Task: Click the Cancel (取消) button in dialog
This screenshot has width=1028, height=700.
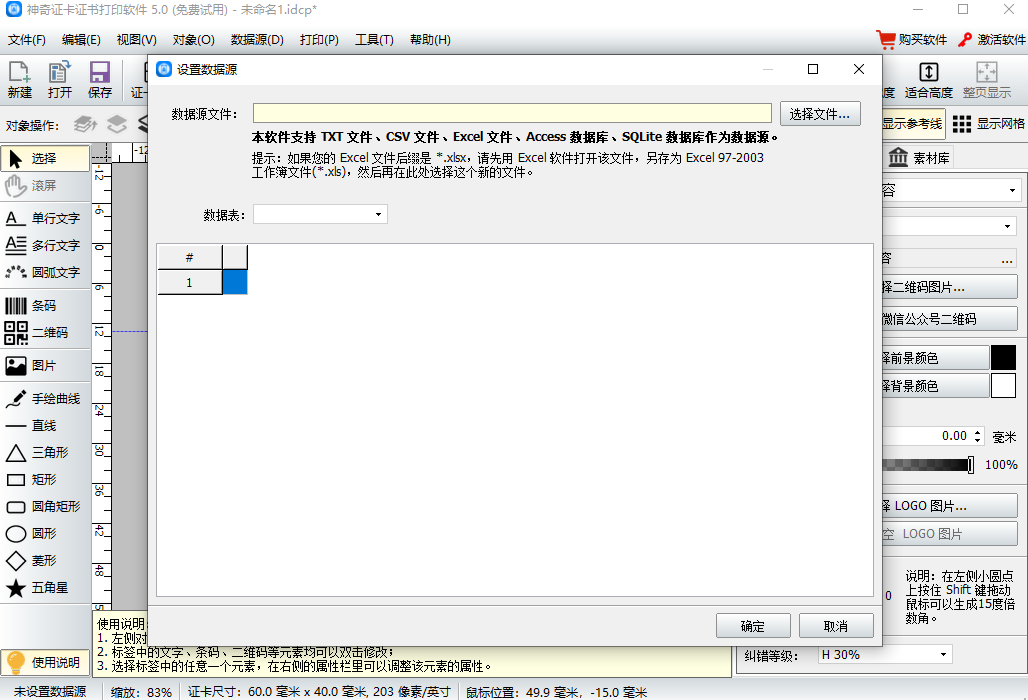Action: (836, 626)
